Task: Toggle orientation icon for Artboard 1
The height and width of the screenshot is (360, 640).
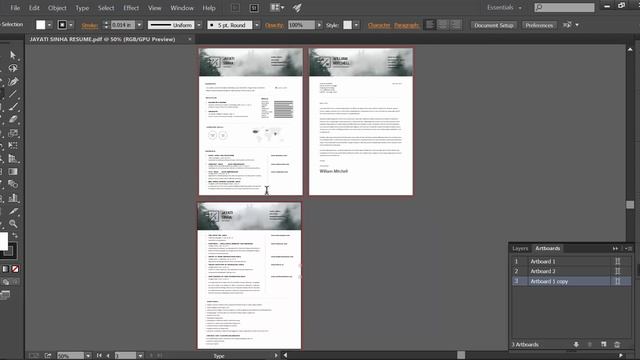Action: click(x=618, y=261)
